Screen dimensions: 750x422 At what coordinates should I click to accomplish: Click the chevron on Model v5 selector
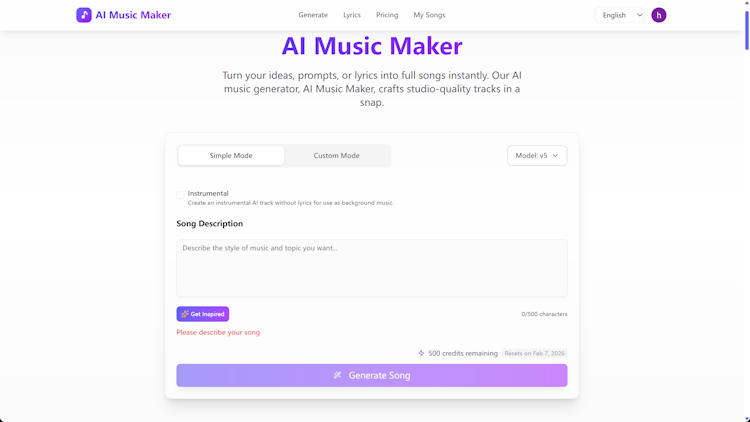[x=555, y=155]
